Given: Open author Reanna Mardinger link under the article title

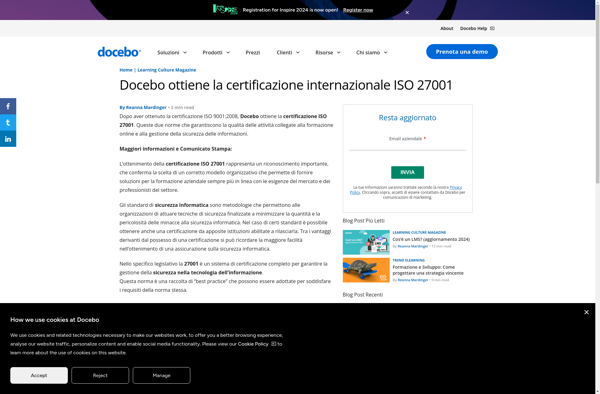Looking at the screenshot, I should 146,107.
